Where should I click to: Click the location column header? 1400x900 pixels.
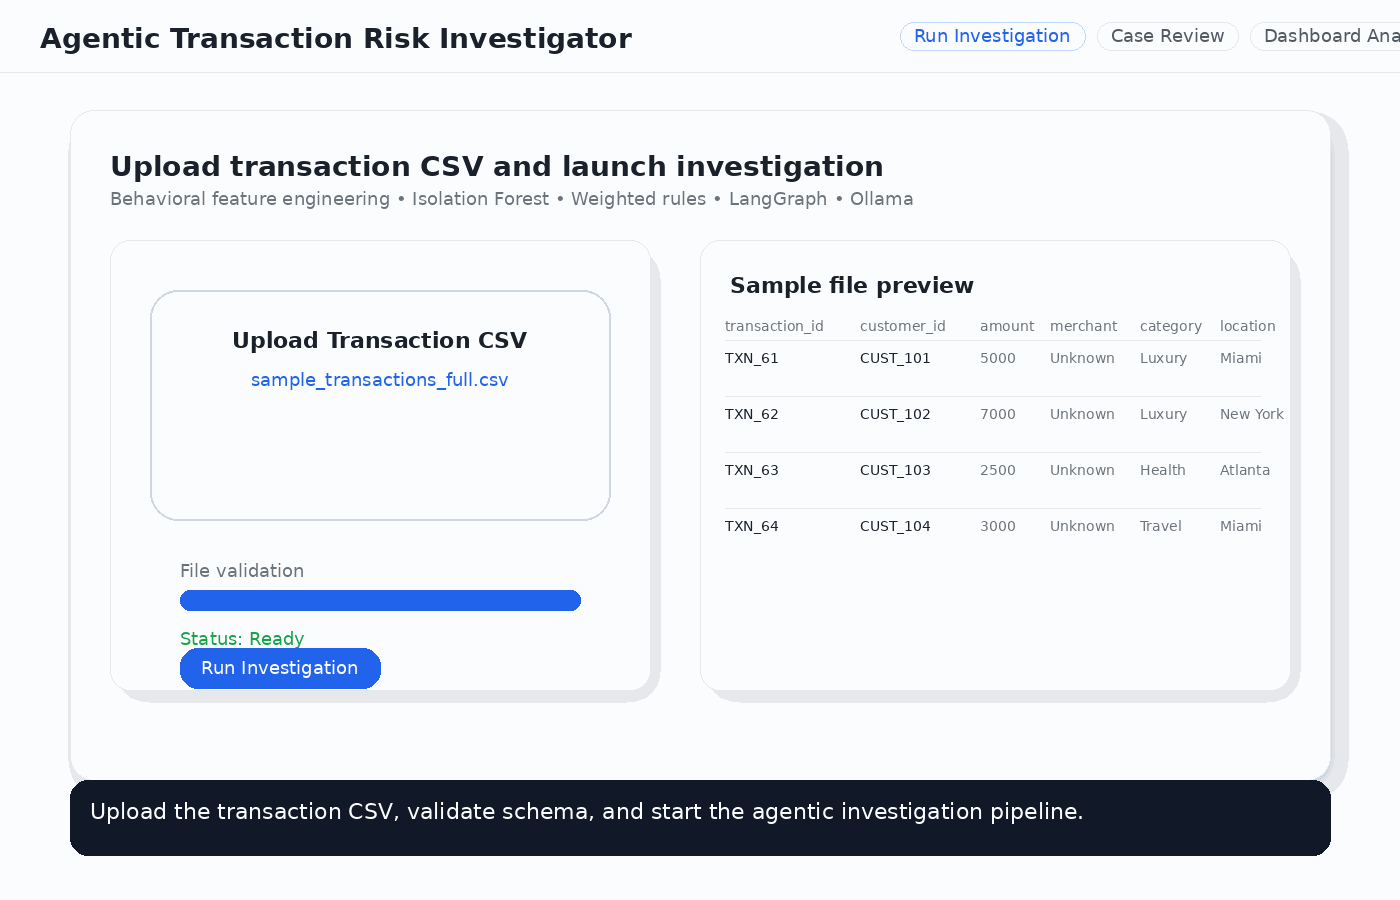tap(1247, 326)
